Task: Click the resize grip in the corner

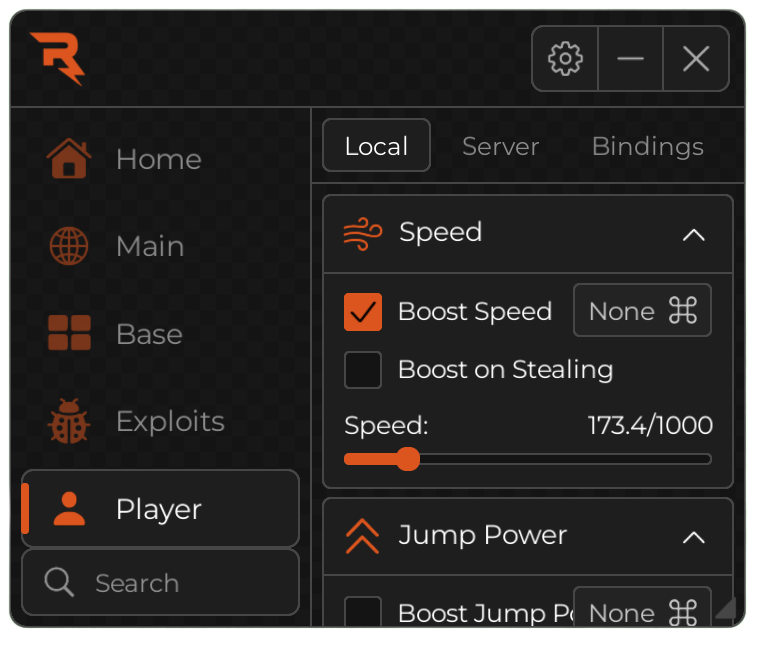Action: [727, 608]
